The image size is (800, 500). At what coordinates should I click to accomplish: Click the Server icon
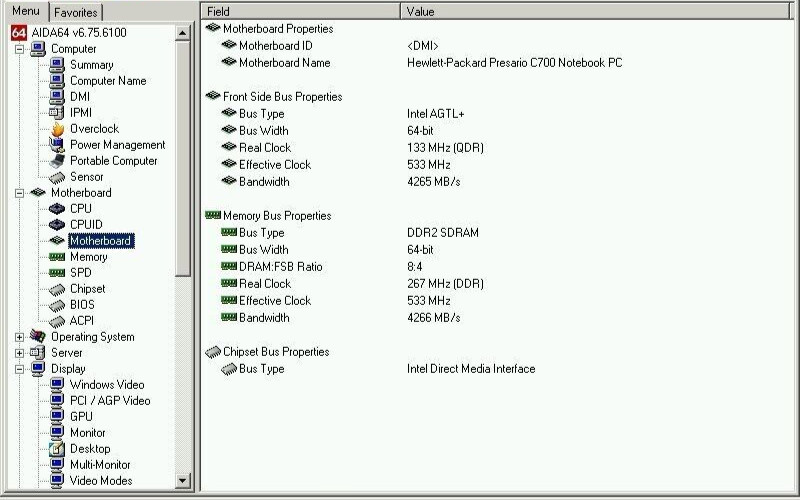coord(38,353)
